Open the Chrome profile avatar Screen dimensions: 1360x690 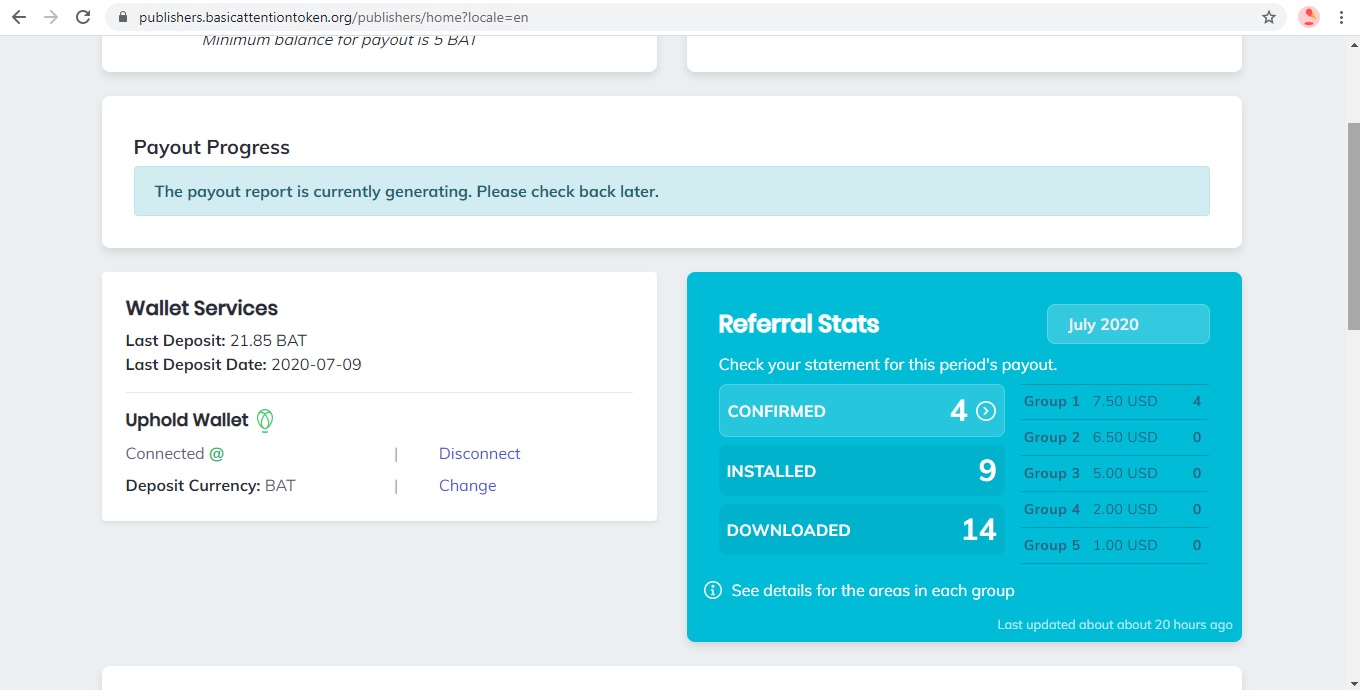pyautogui.click(x=1308, y=17)
